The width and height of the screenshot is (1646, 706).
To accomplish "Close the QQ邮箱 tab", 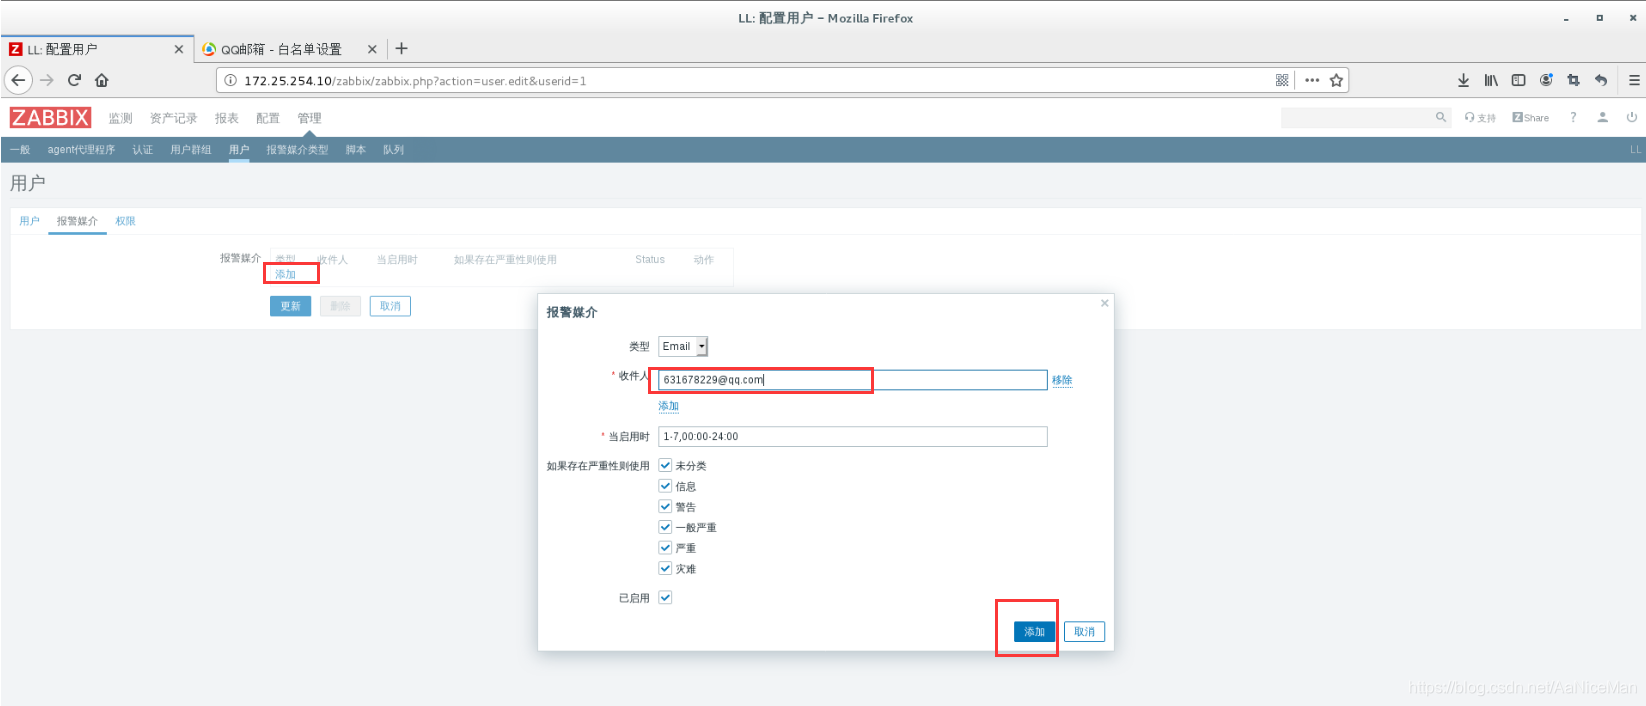I will coord(372,49).
